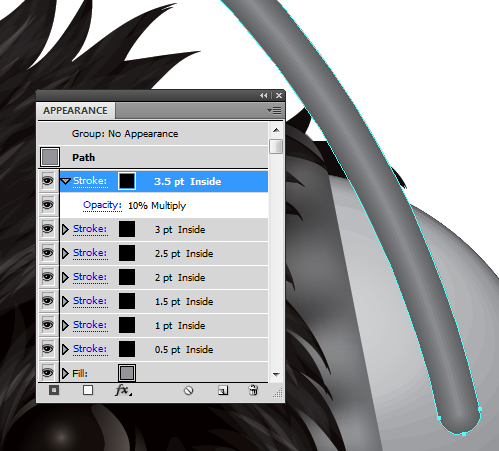Open the Appearance panel options menu
This screenshot has width=499, height=451.
click(274, 110)
